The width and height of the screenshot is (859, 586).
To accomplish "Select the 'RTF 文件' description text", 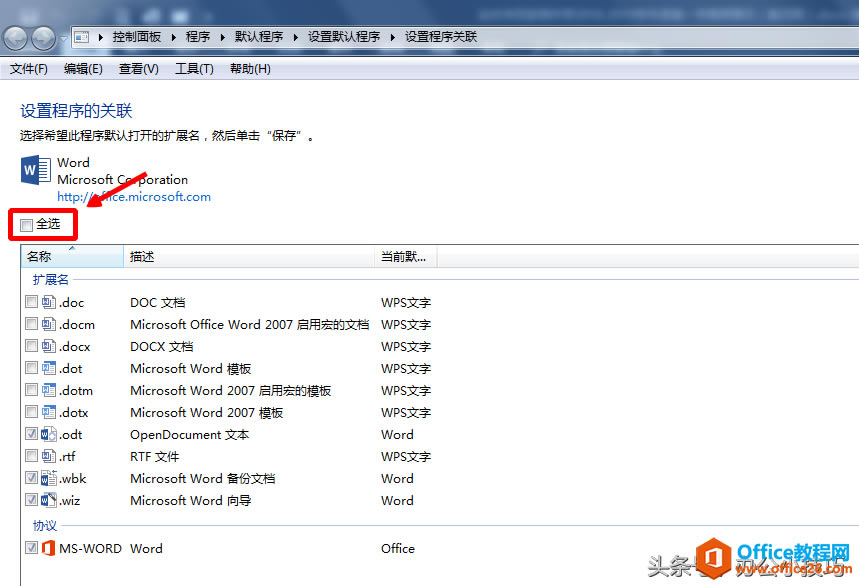I will tap(154, 456).
